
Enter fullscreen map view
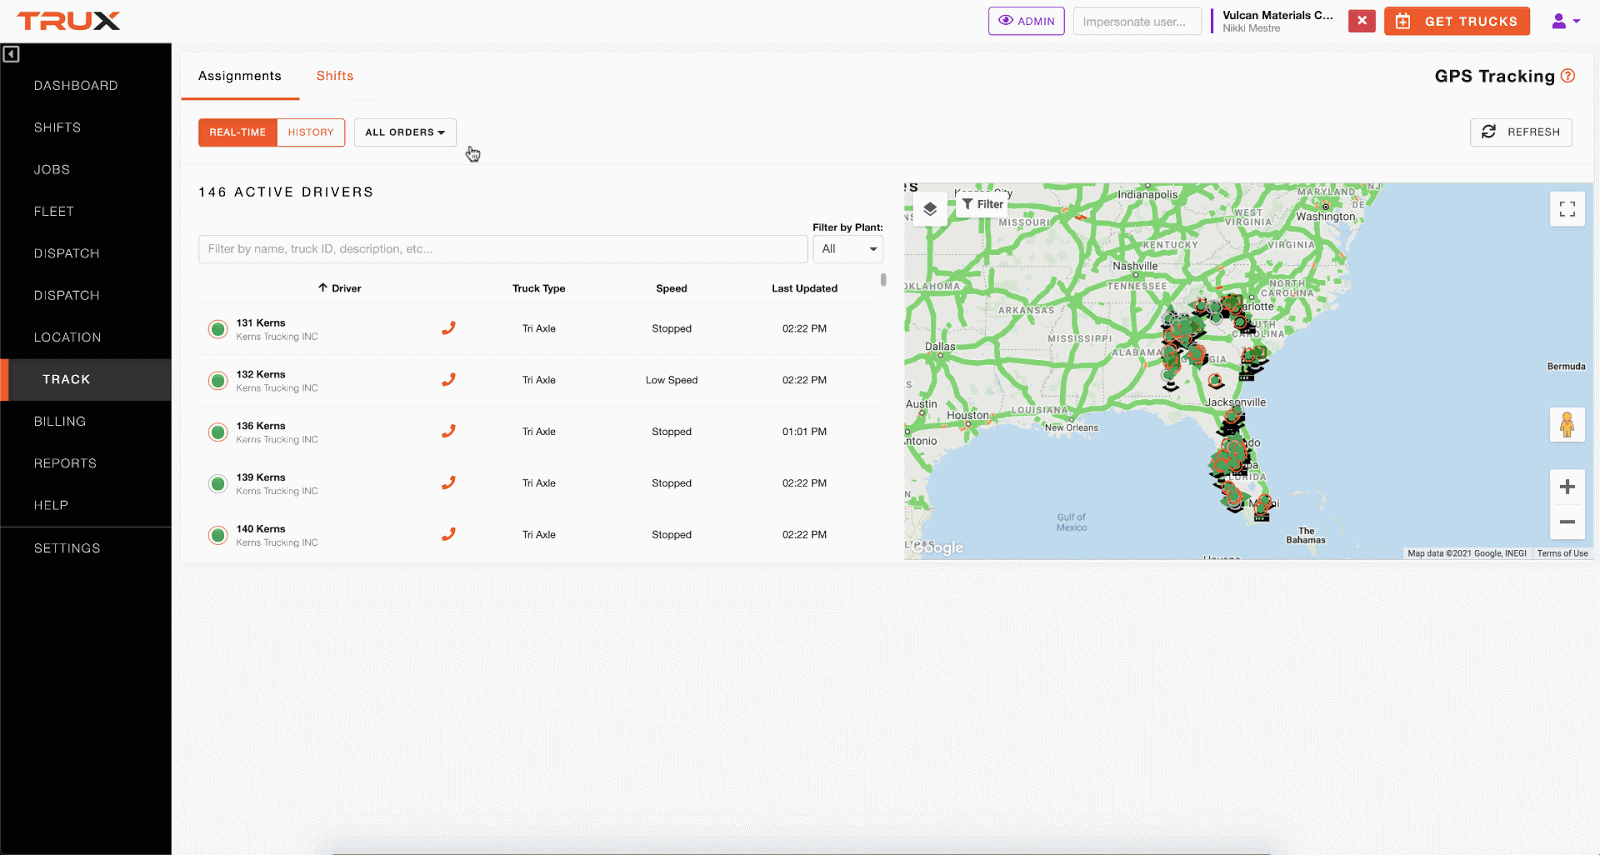[x=1567, y=209]
